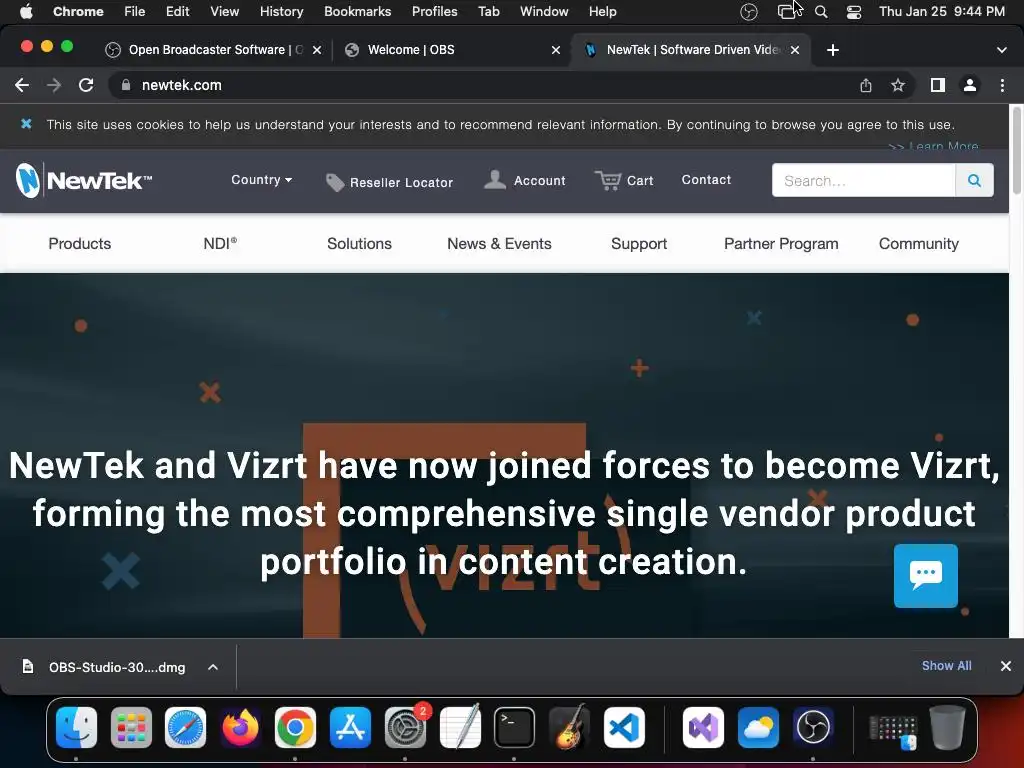The height and width of the screenshot is (768, 1024).
Task: Open Products navigation item
Action: pyautogui.click(x=80, y=244)
